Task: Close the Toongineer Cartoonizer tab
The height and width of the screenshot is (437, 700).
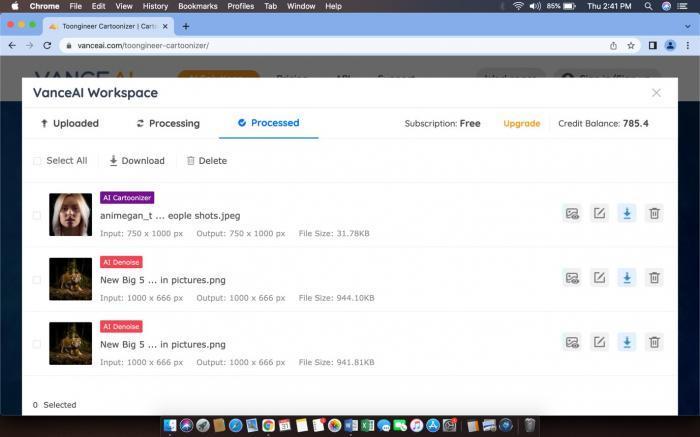Action: (165, 26)
